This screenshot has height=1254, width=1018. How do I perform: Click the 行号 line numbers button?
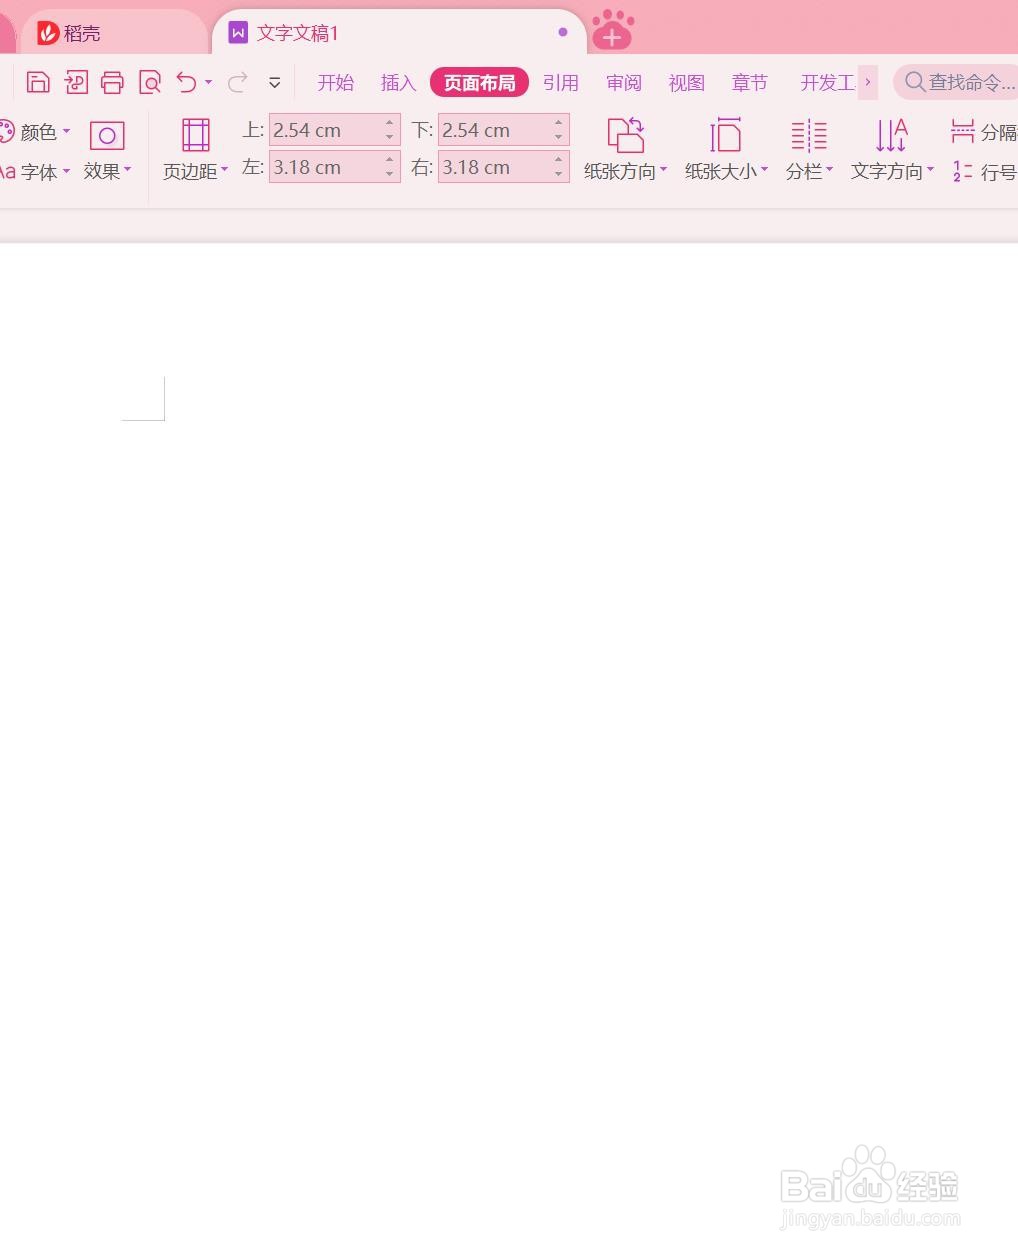pyautogui.click(x=983, y=172)
